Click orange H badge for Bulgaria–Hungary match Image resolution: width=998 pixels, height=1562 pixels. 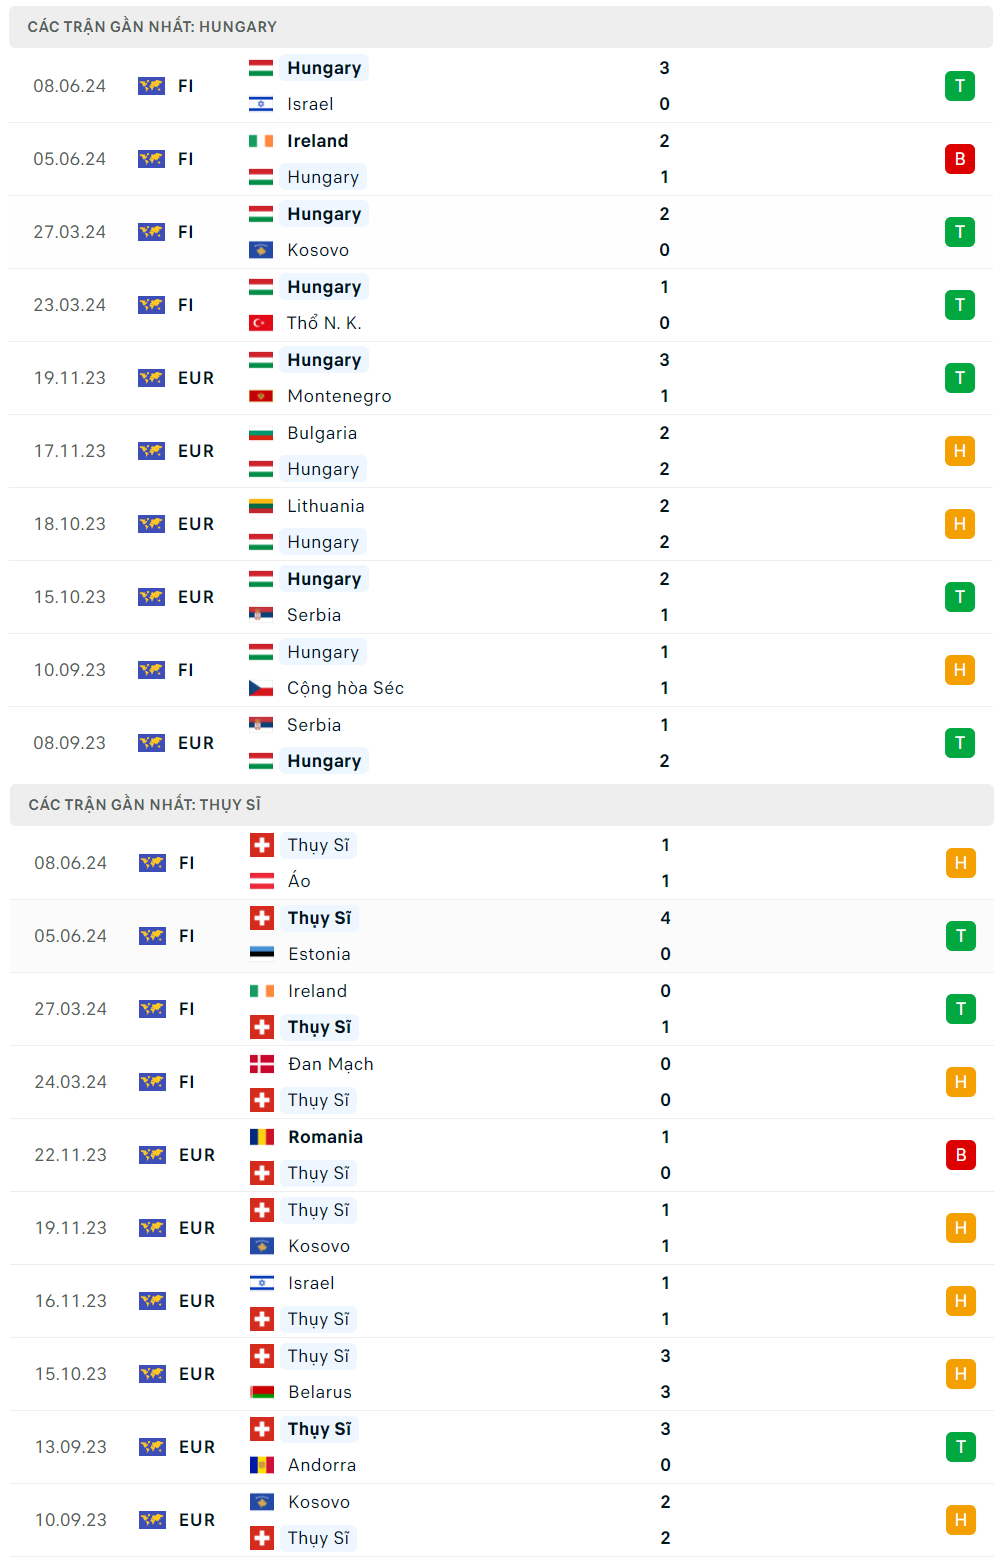959,451
